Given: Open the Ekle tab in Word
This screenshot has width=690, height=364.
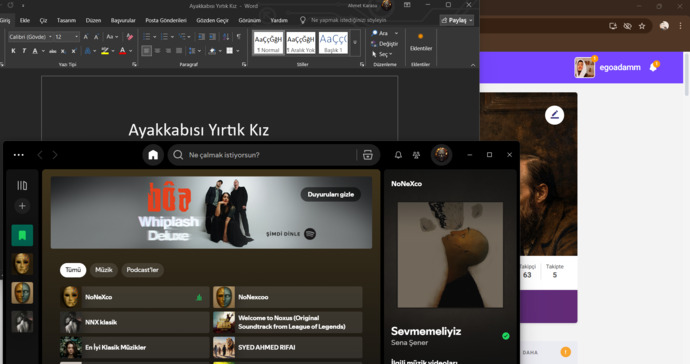Looking at the screenshot, I should [x=25, y=20].
